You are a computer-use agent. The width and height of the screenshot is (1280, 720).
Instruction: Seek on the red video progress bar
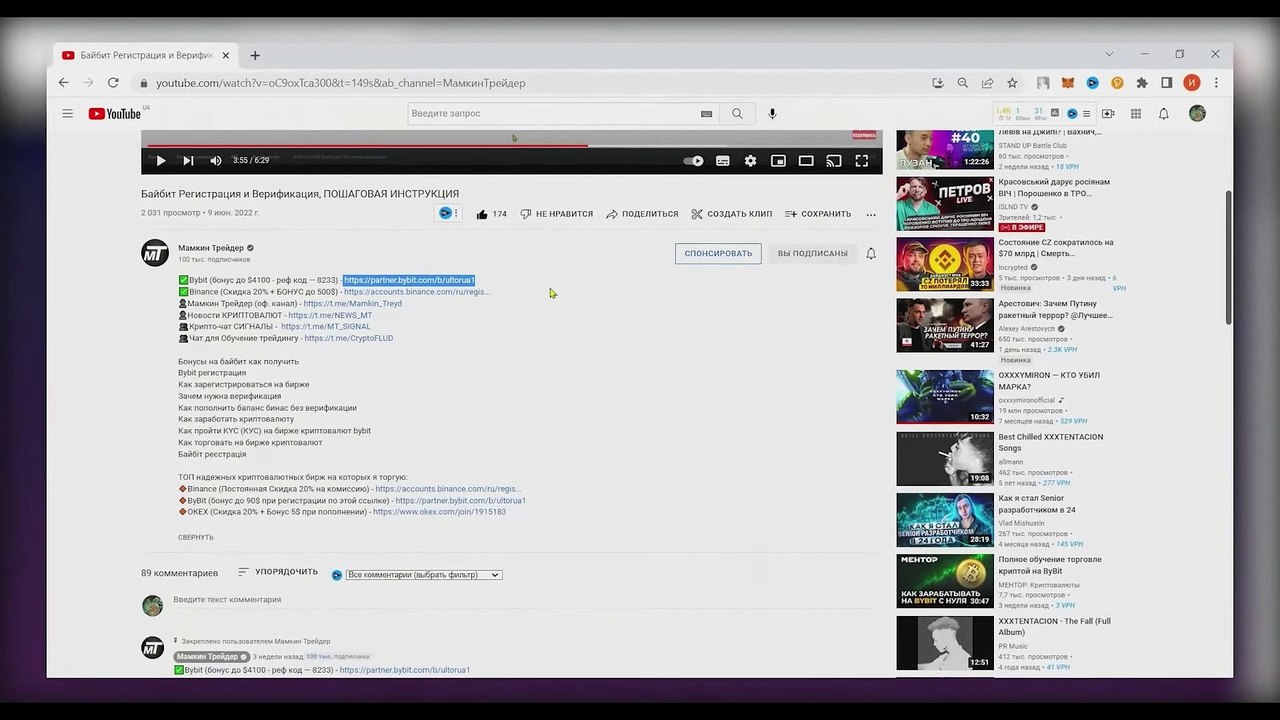pos(512,146)
